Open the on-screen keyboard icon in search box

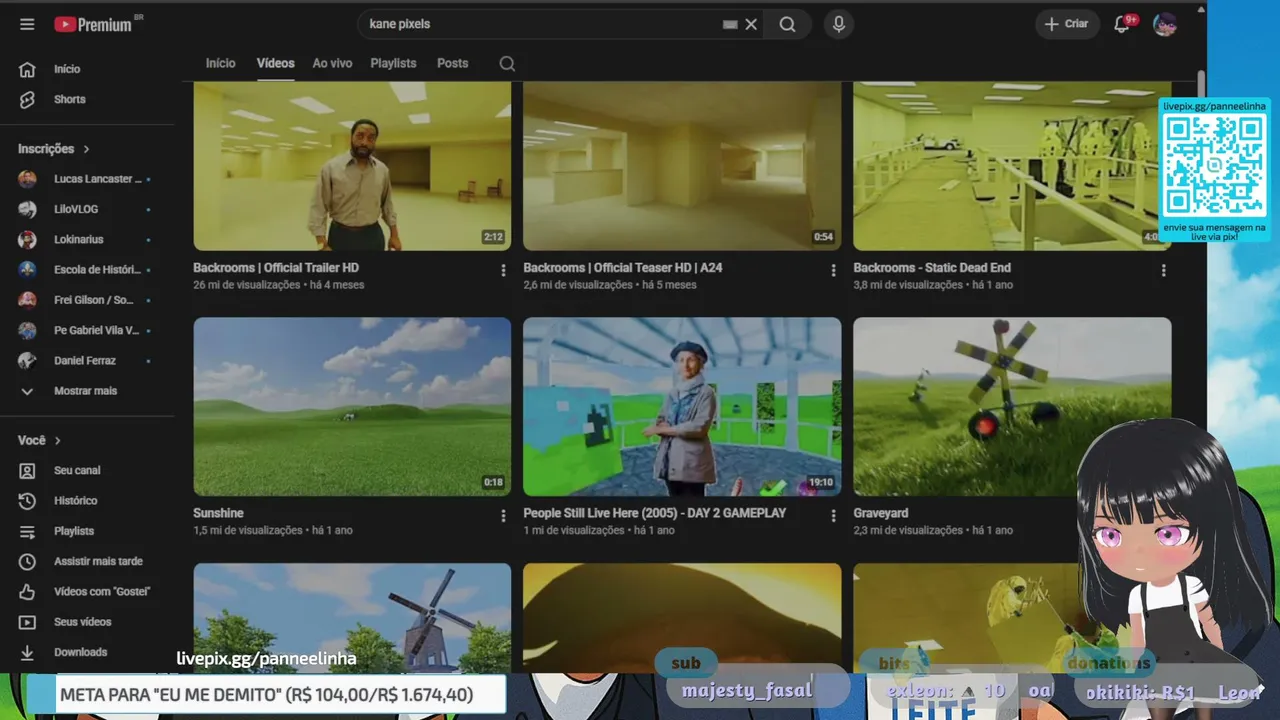[730, 24]
